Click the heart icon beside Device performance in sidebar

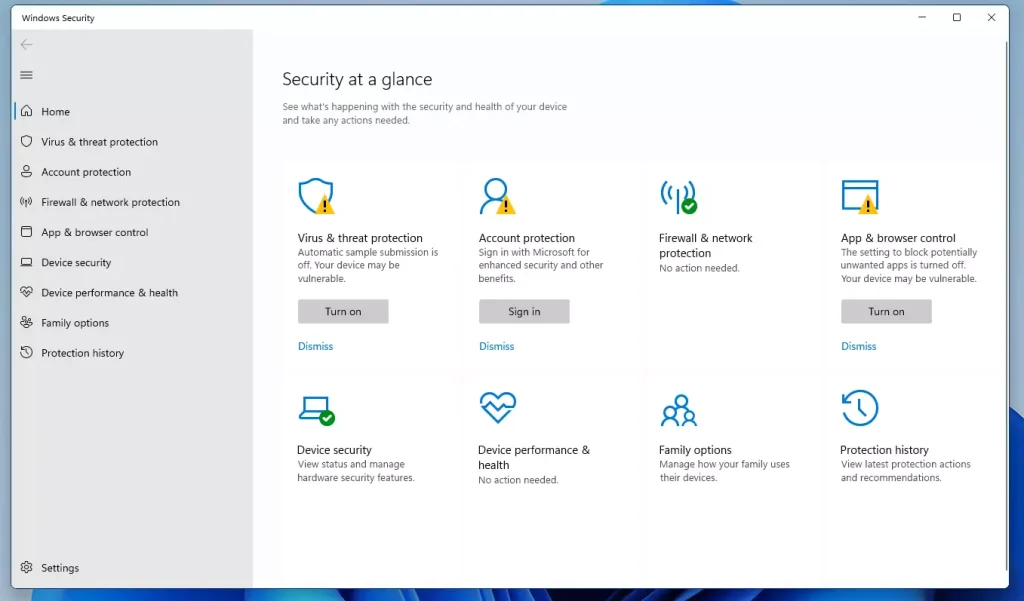(x=26, y=292)
